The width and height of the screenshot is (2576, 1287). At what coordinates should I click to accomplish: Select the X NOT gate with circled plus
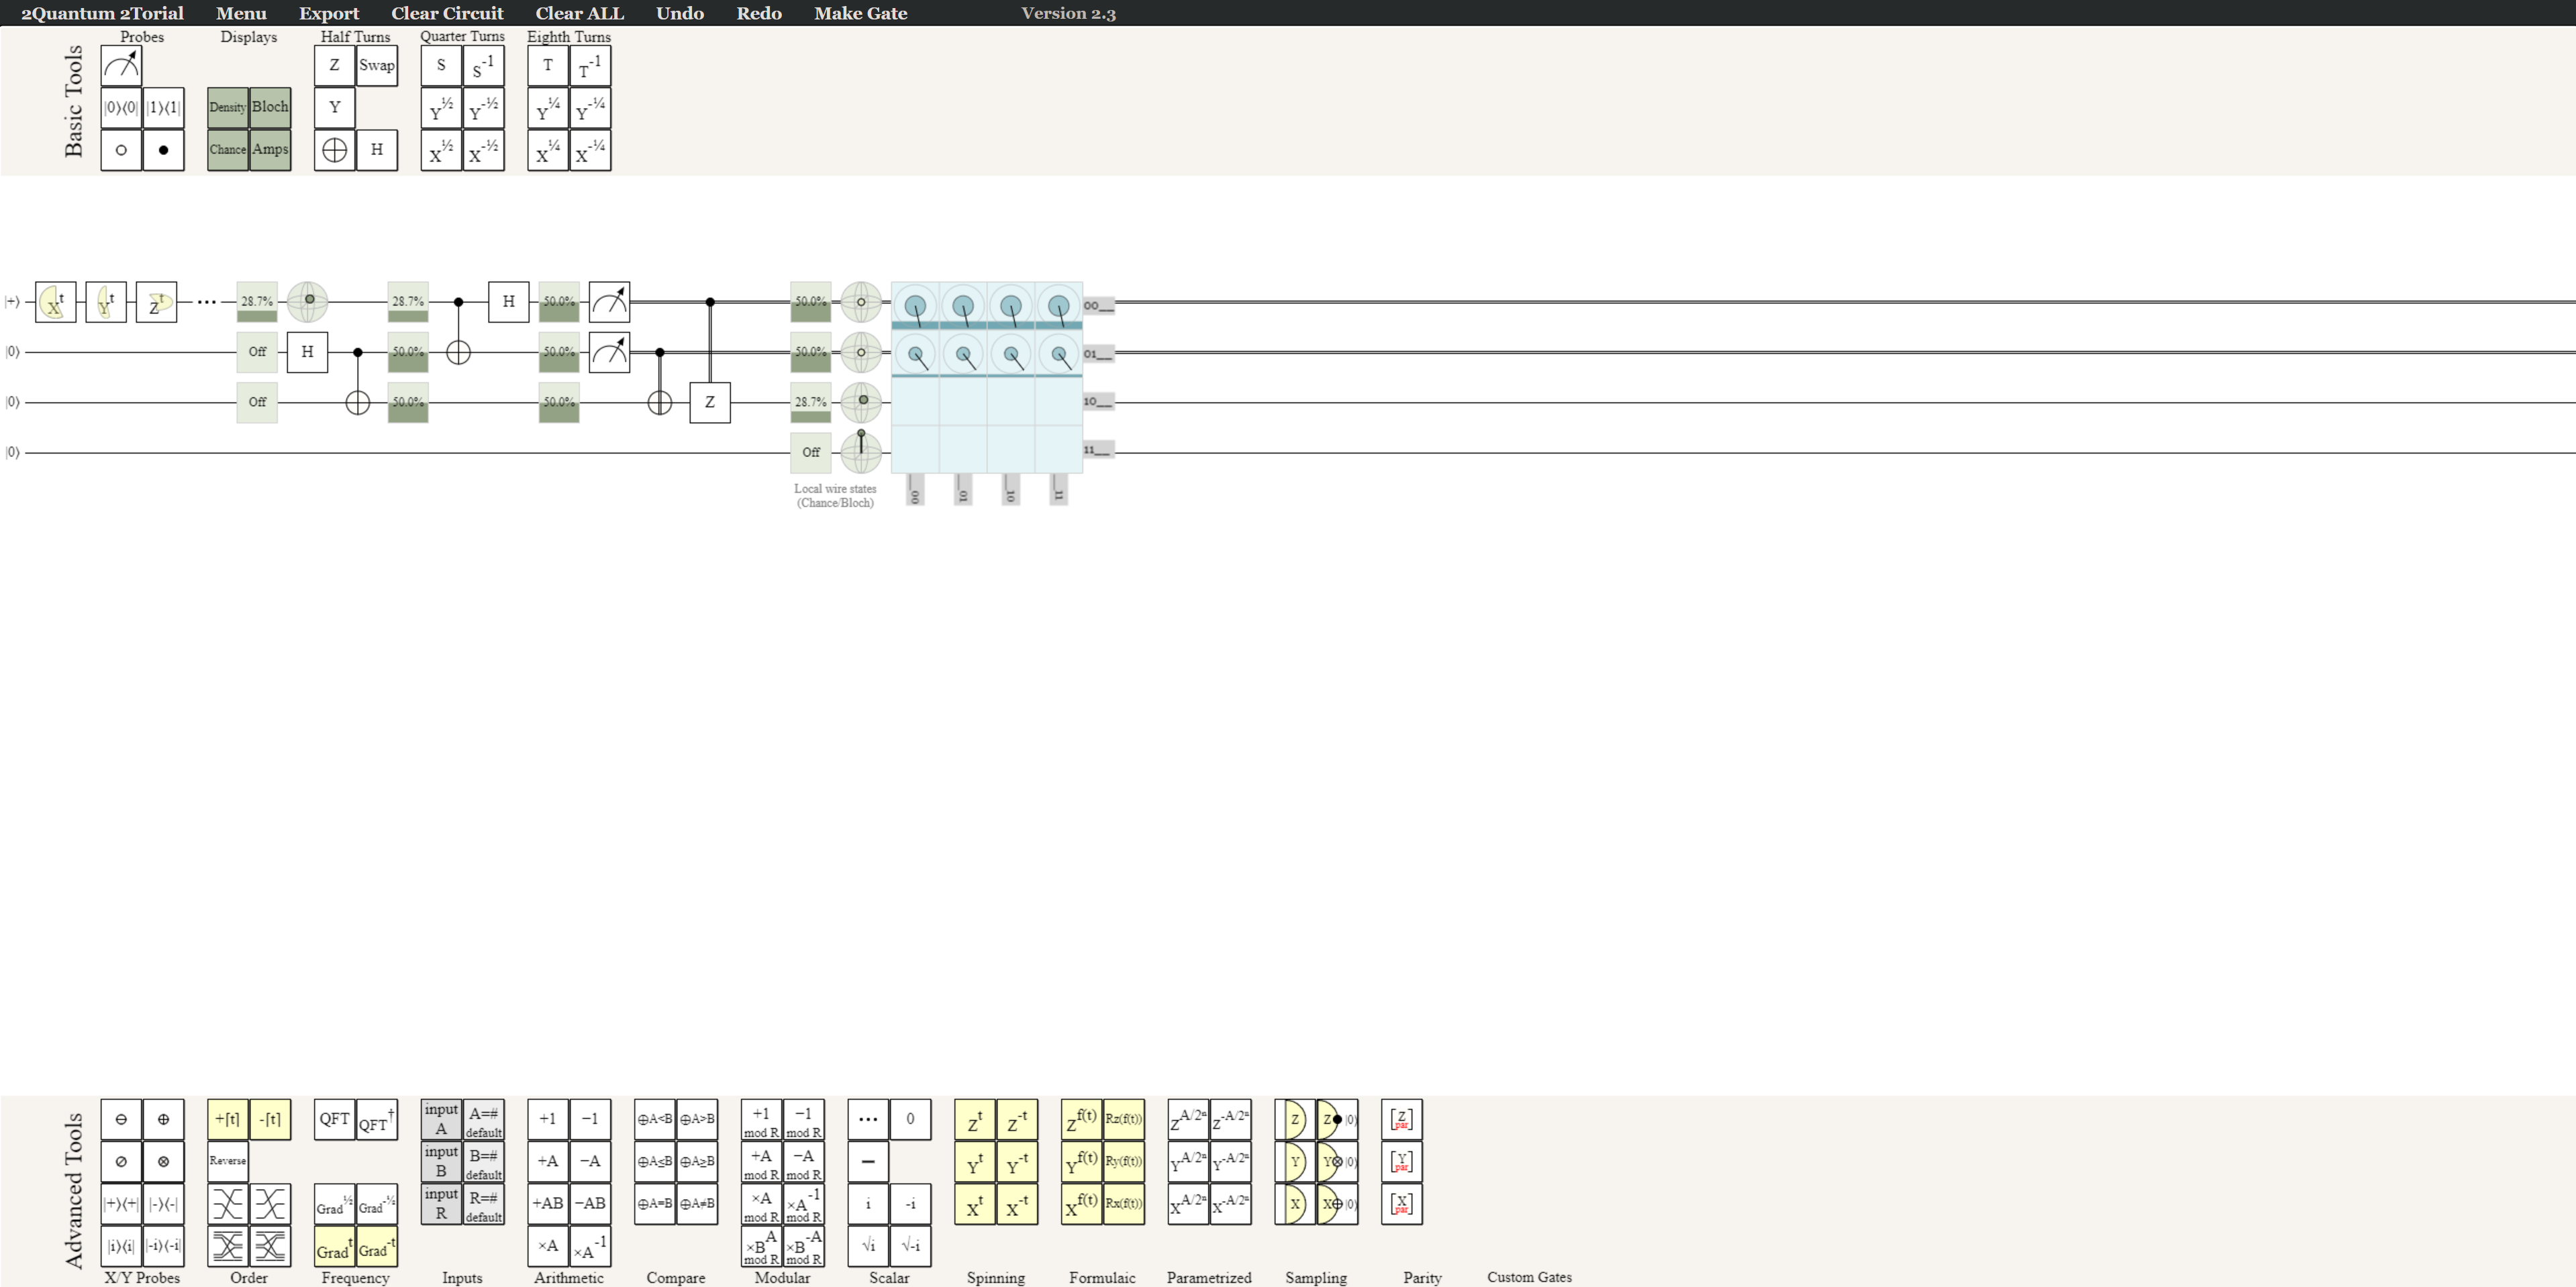[334, 150]
